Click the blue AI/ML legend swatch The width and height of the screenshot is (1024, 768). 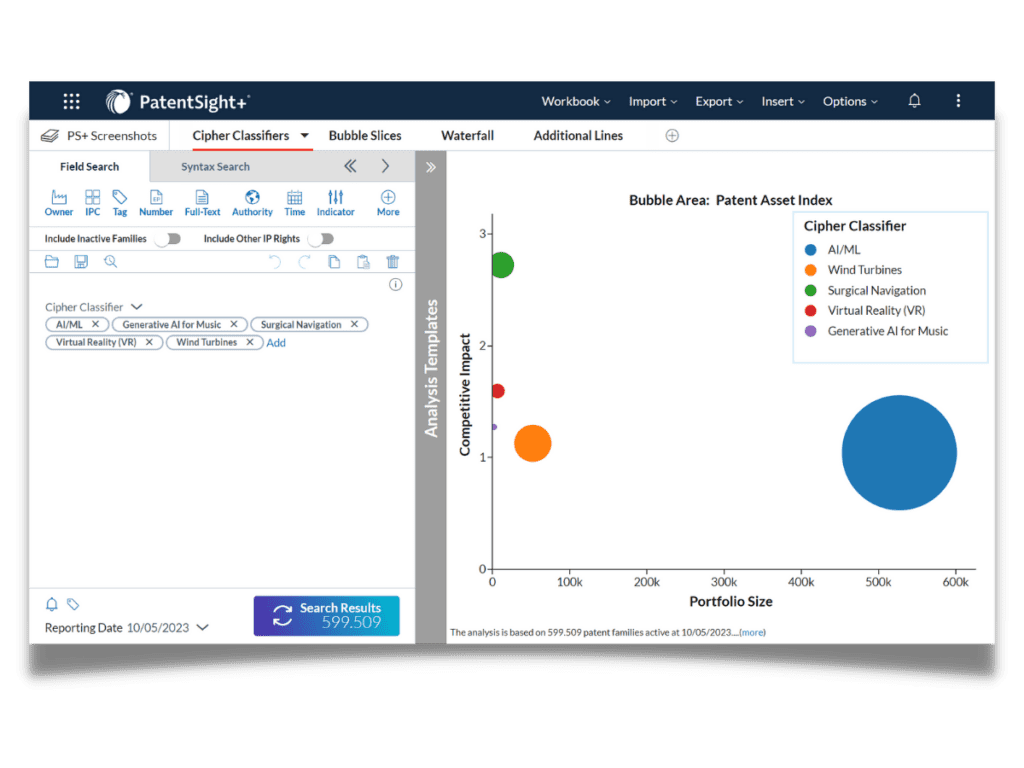tap(810, 250)
